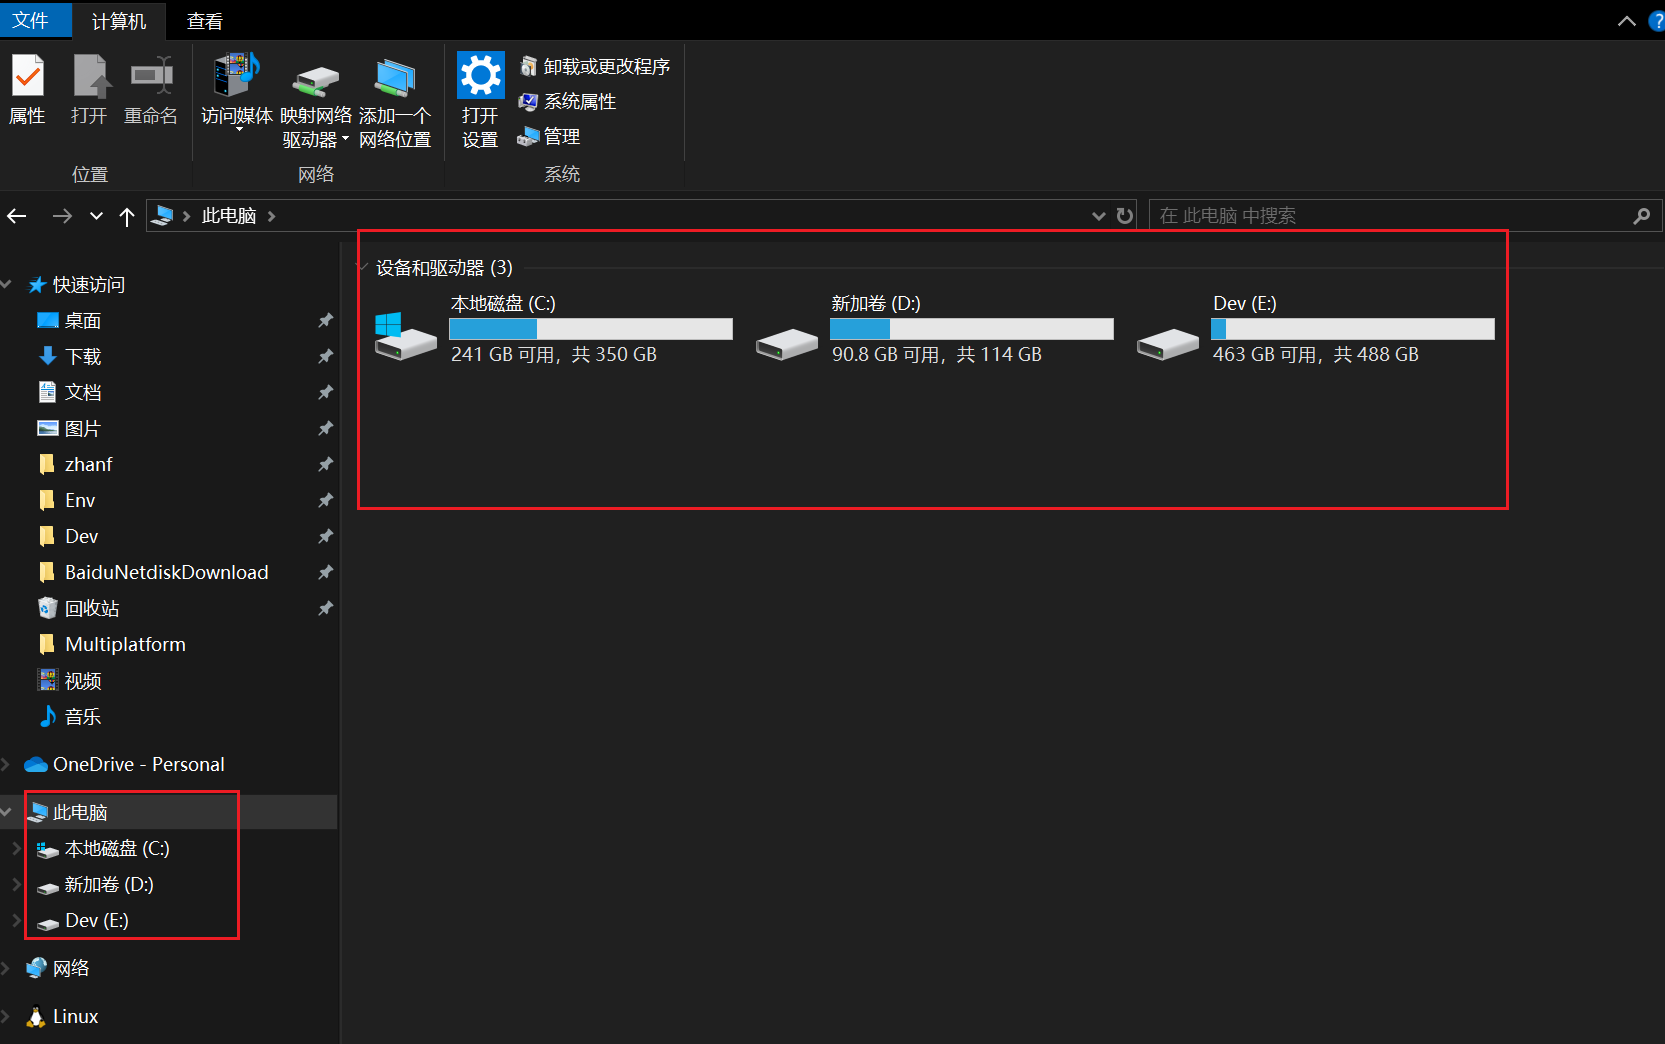Click the Manage (管理) ribbon button
1665x1044 pixels.
click(x=549, y=137)
